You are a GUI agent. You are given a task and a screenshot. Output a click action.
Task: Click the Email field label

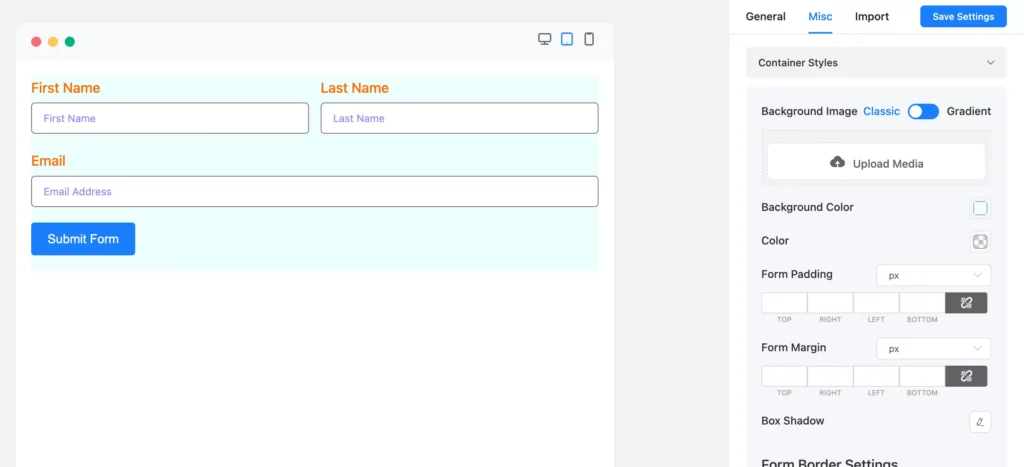pos(48,161)
